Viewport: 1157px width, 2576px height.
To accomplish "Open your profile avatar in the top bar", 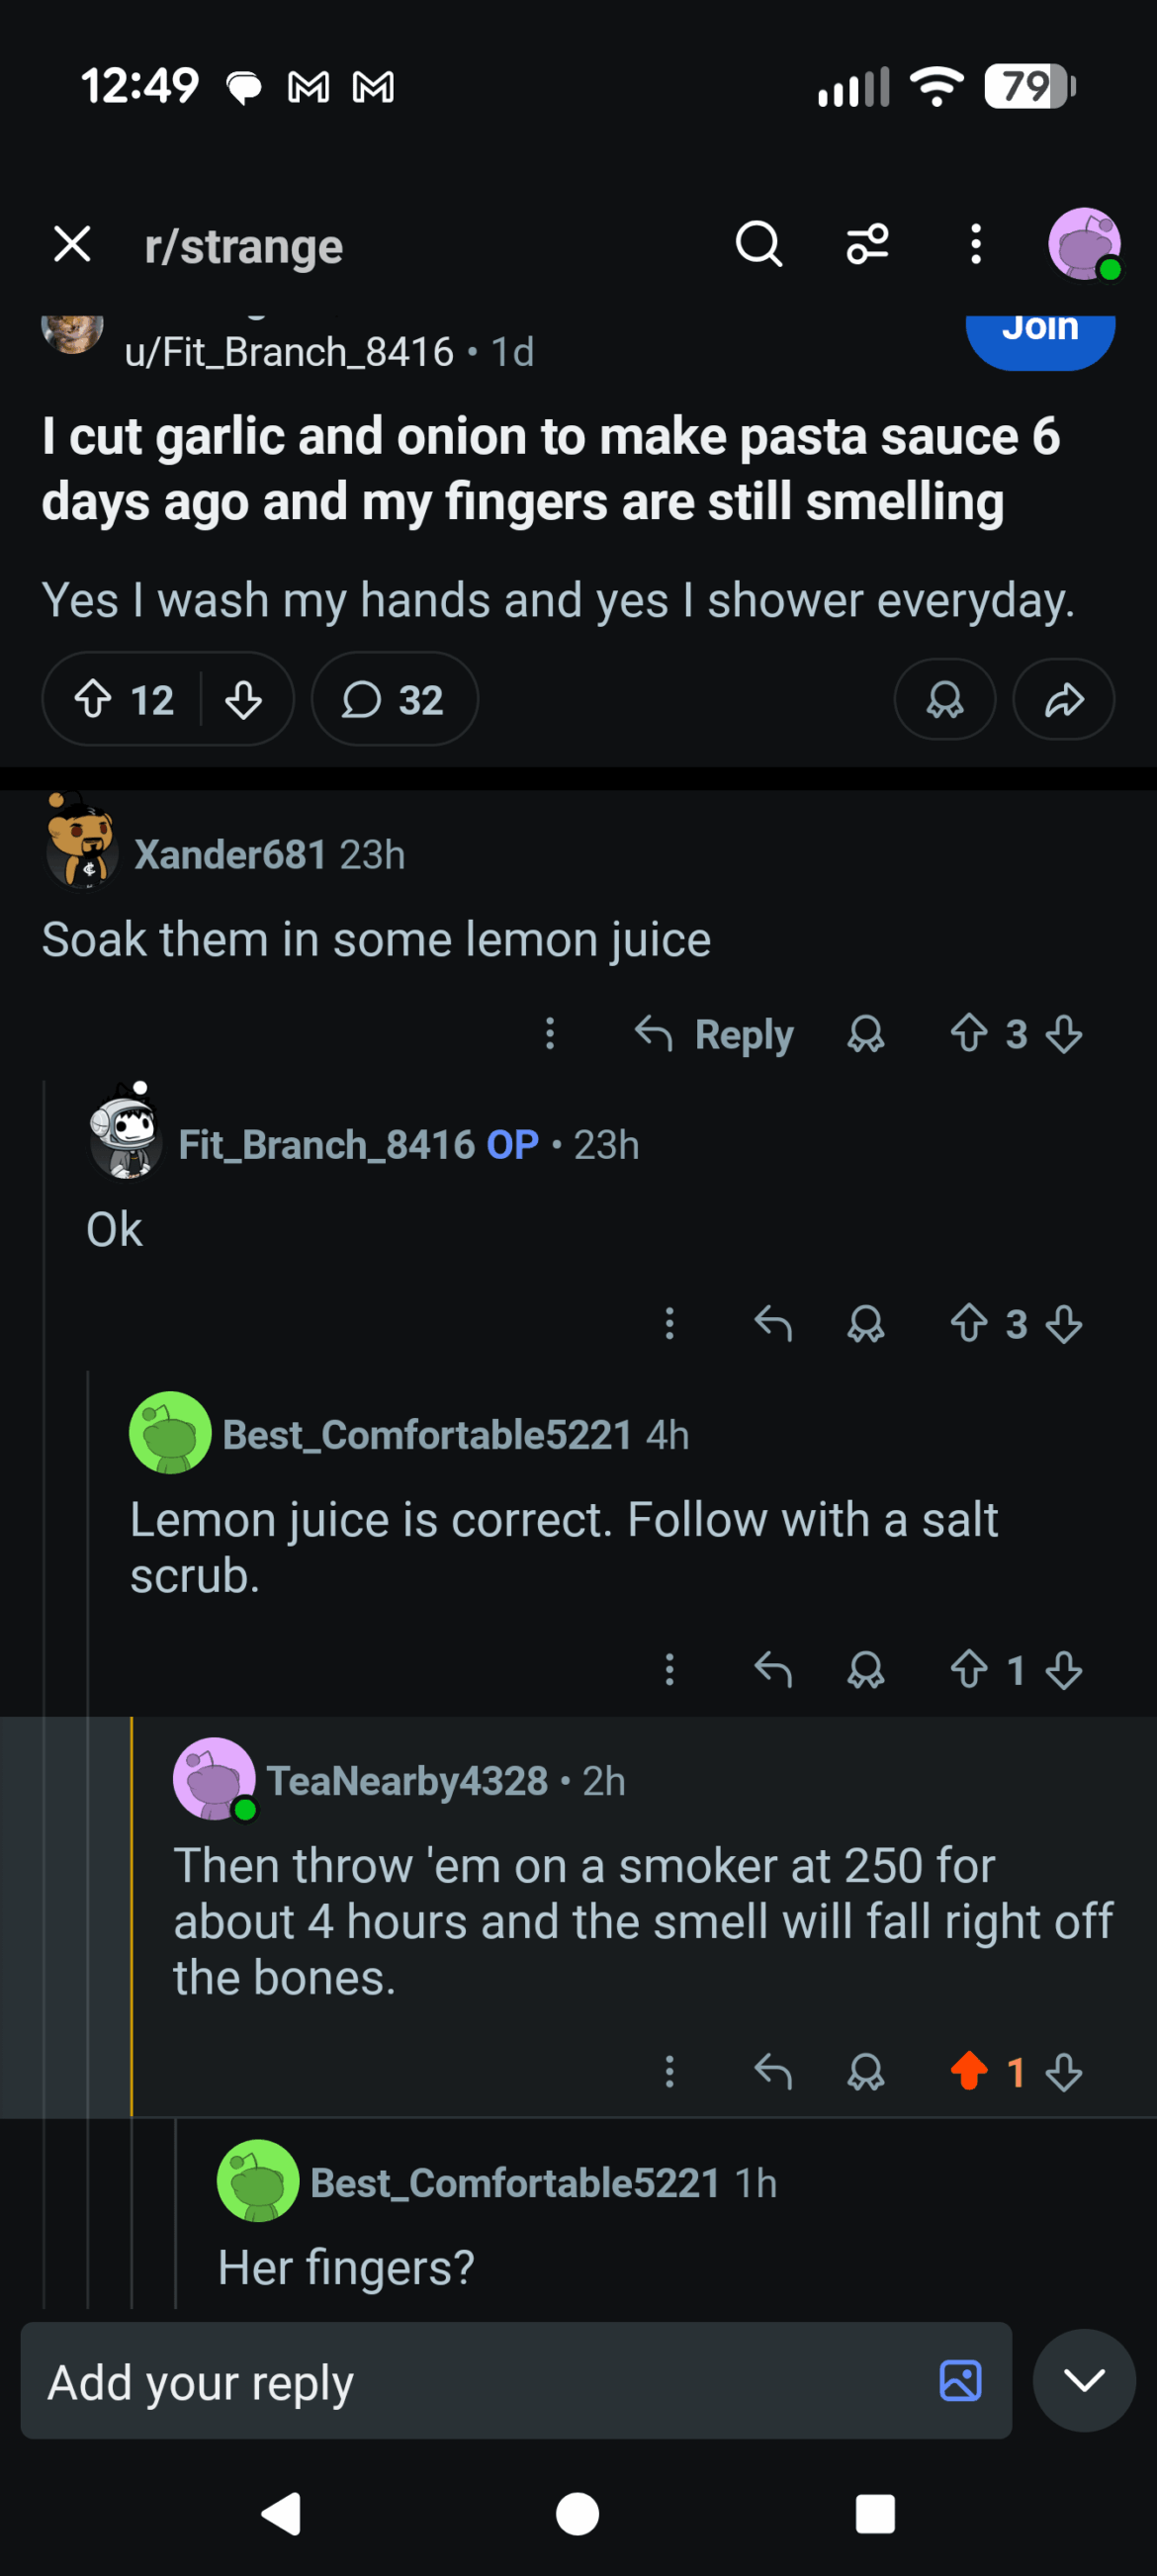I will coord(1083,243).
